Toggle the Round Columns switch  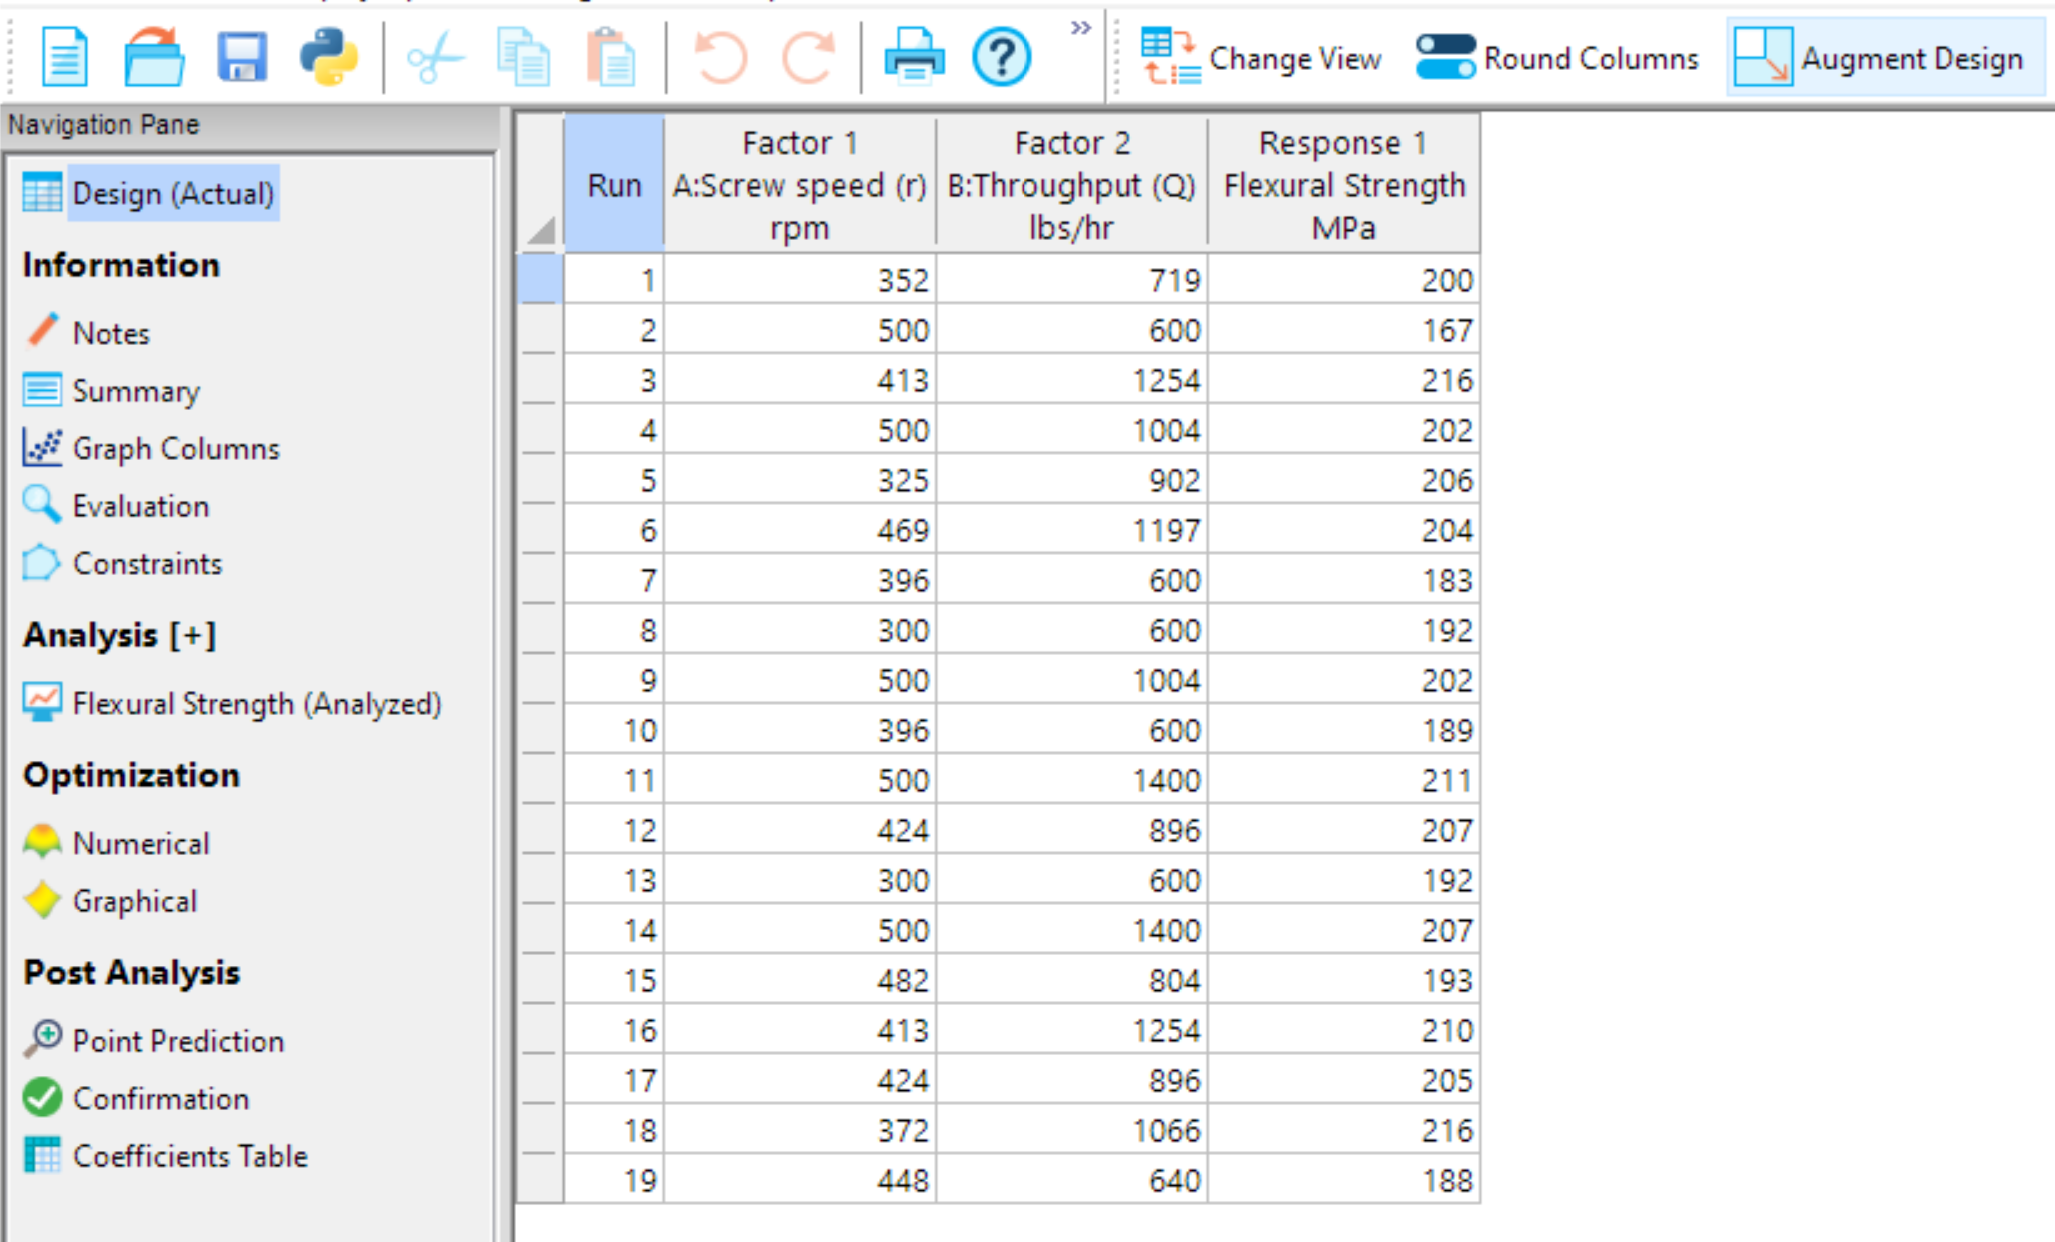[1445, 57]
